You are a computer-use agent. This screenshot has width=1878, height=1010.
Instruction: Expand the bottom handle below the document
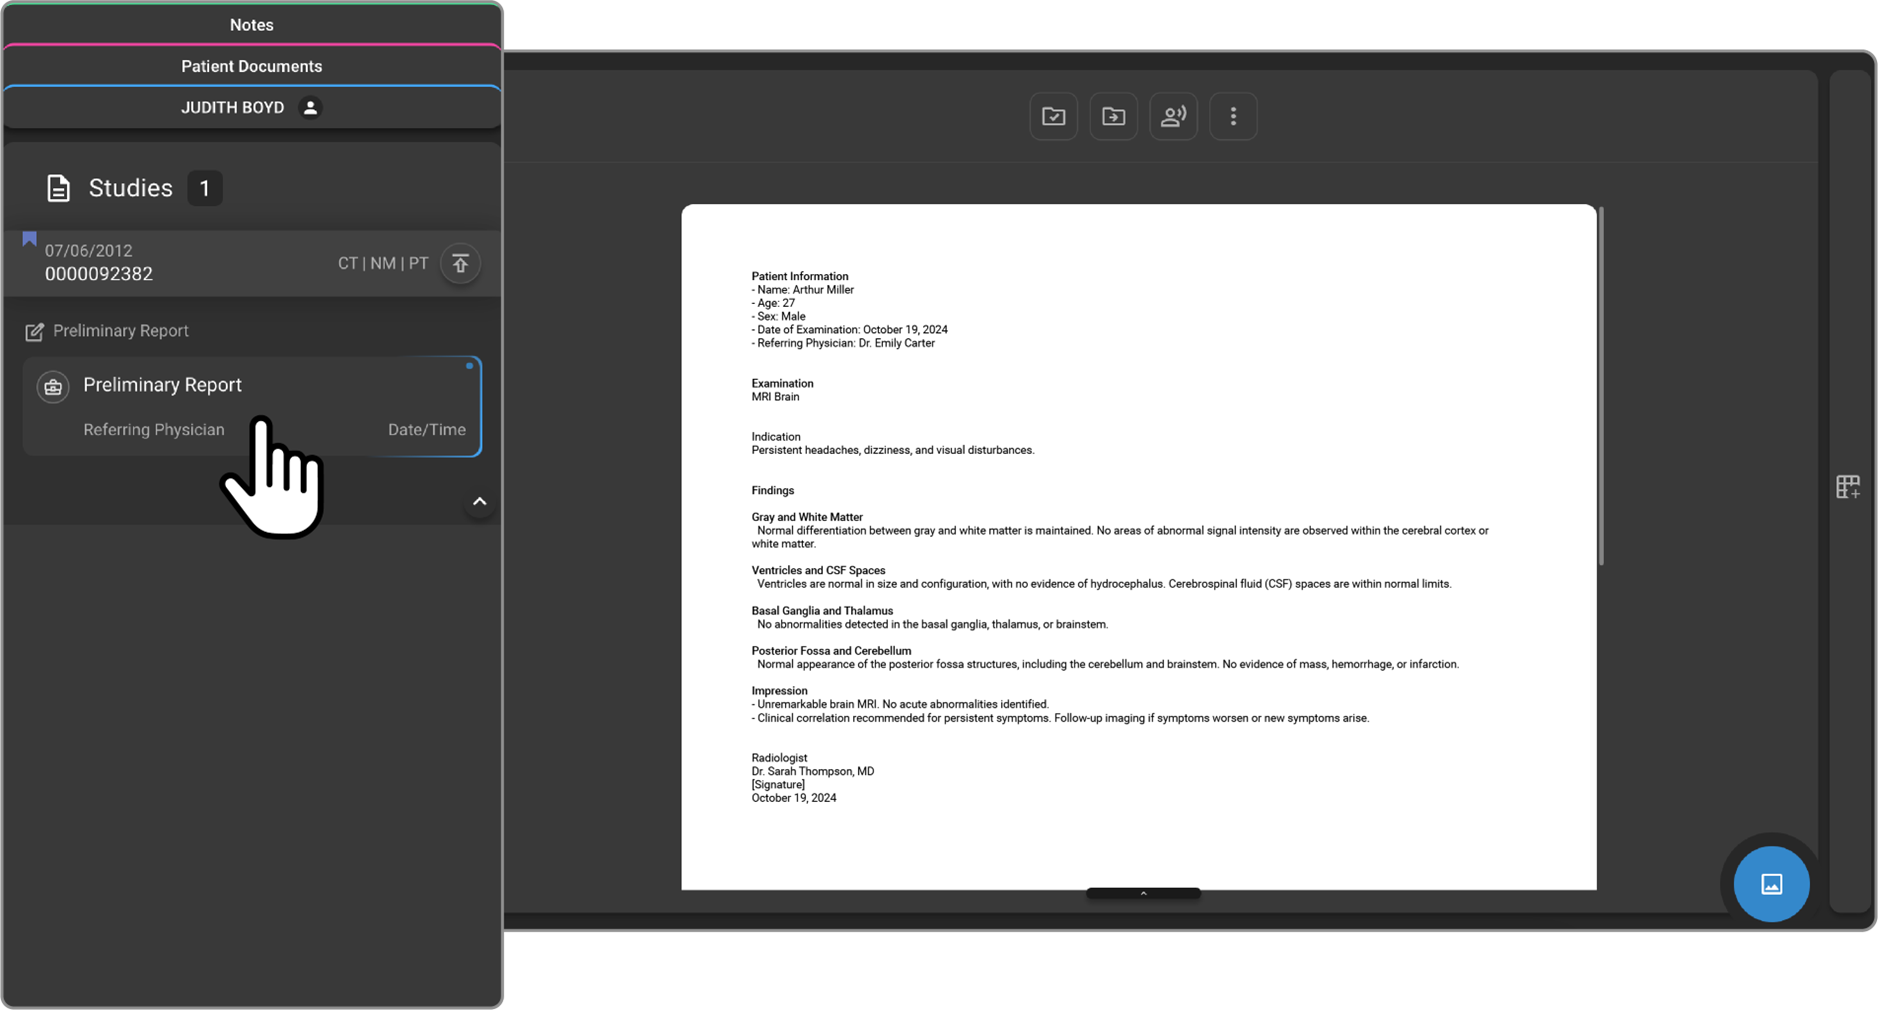click(1142, 893)
